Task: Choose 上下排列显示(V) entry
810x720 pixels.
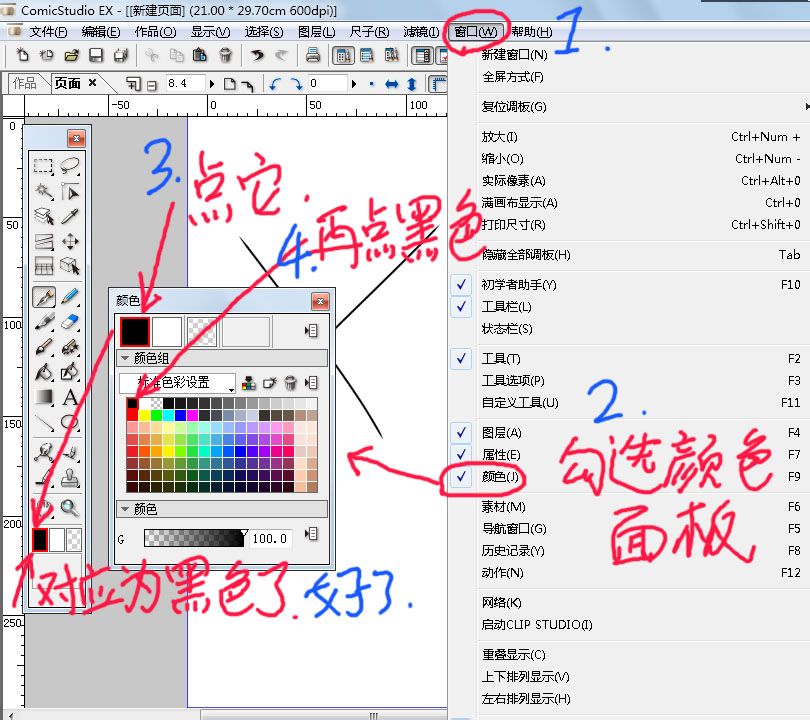Action: [x=525, y=677]
